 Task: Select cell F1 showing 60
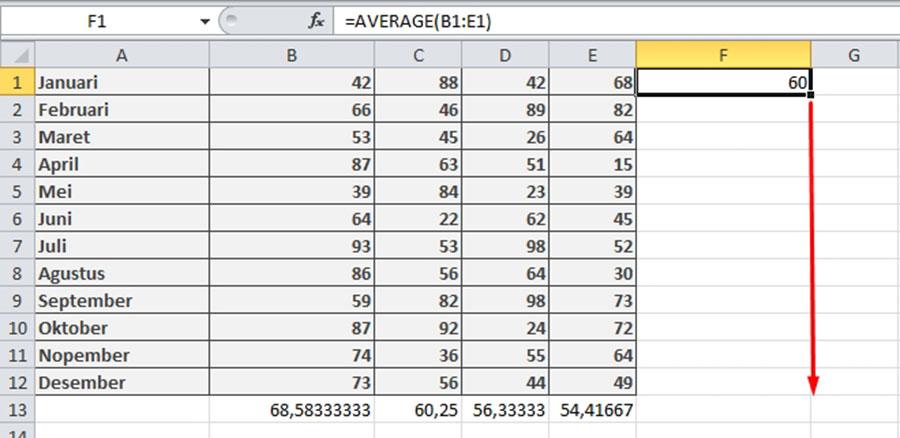tap(723, 83)
